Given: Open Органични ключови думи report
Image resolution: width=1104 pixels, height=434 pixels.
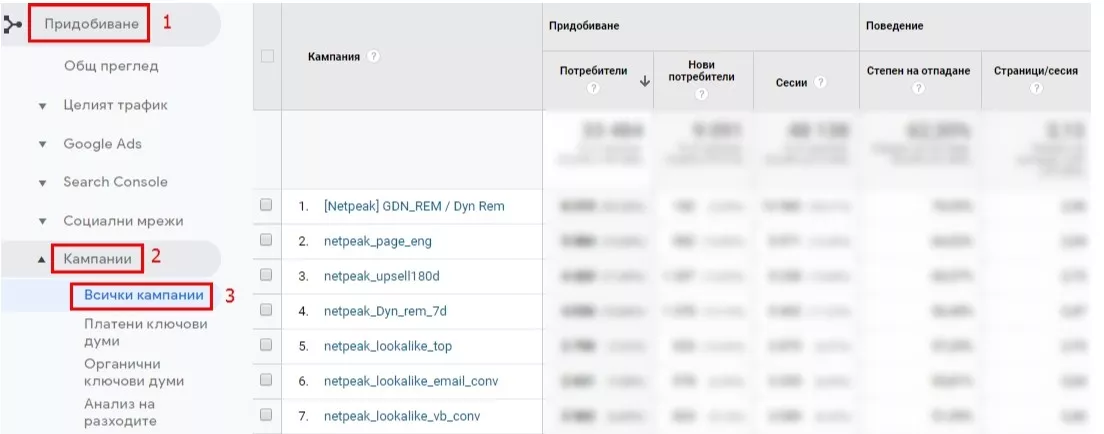Looking at the screenshot, I should [x=134, y=373].
